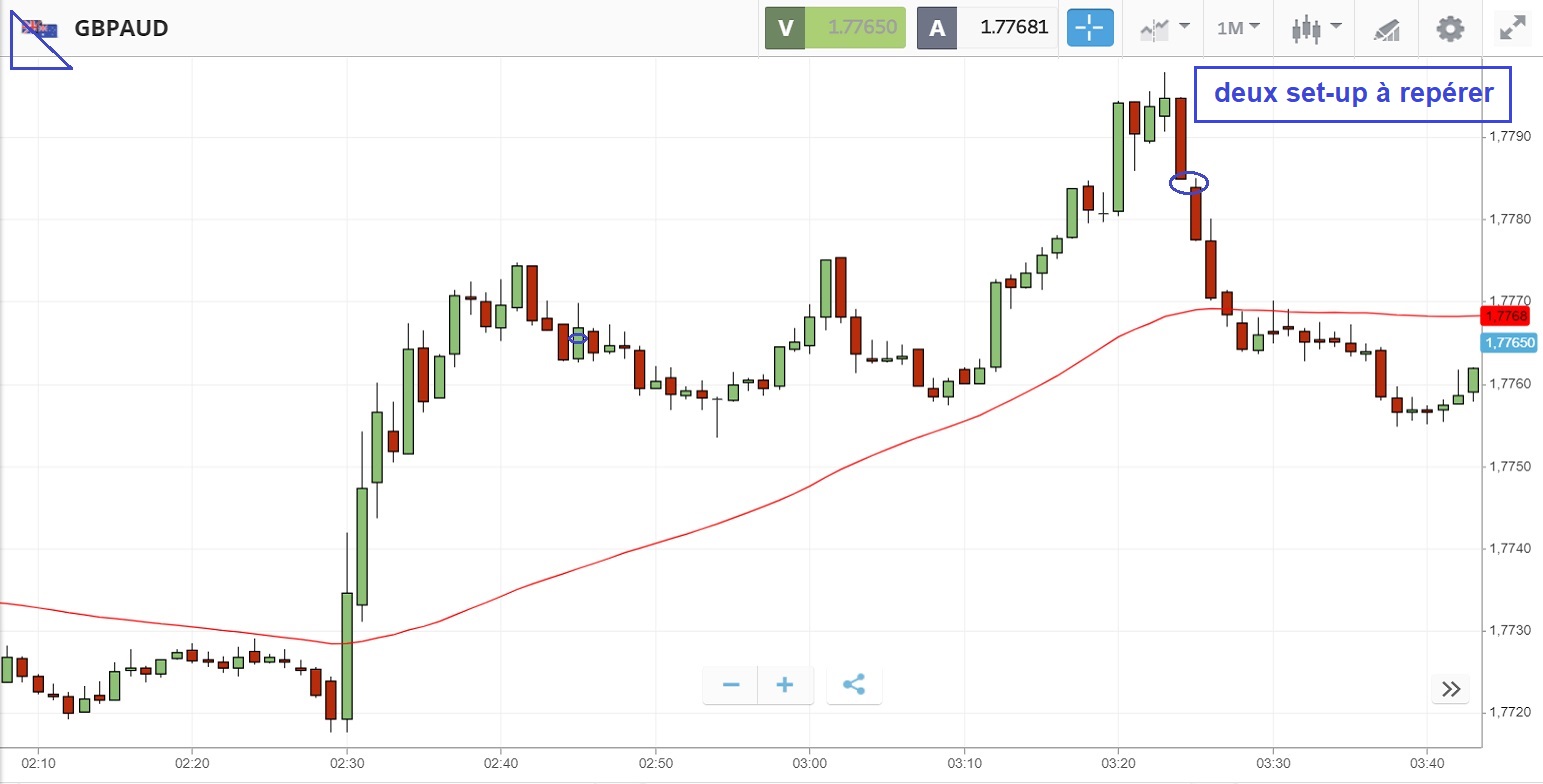Click the share chart icon
This screenshot has height=784, width=1543.
coord(854,685)
